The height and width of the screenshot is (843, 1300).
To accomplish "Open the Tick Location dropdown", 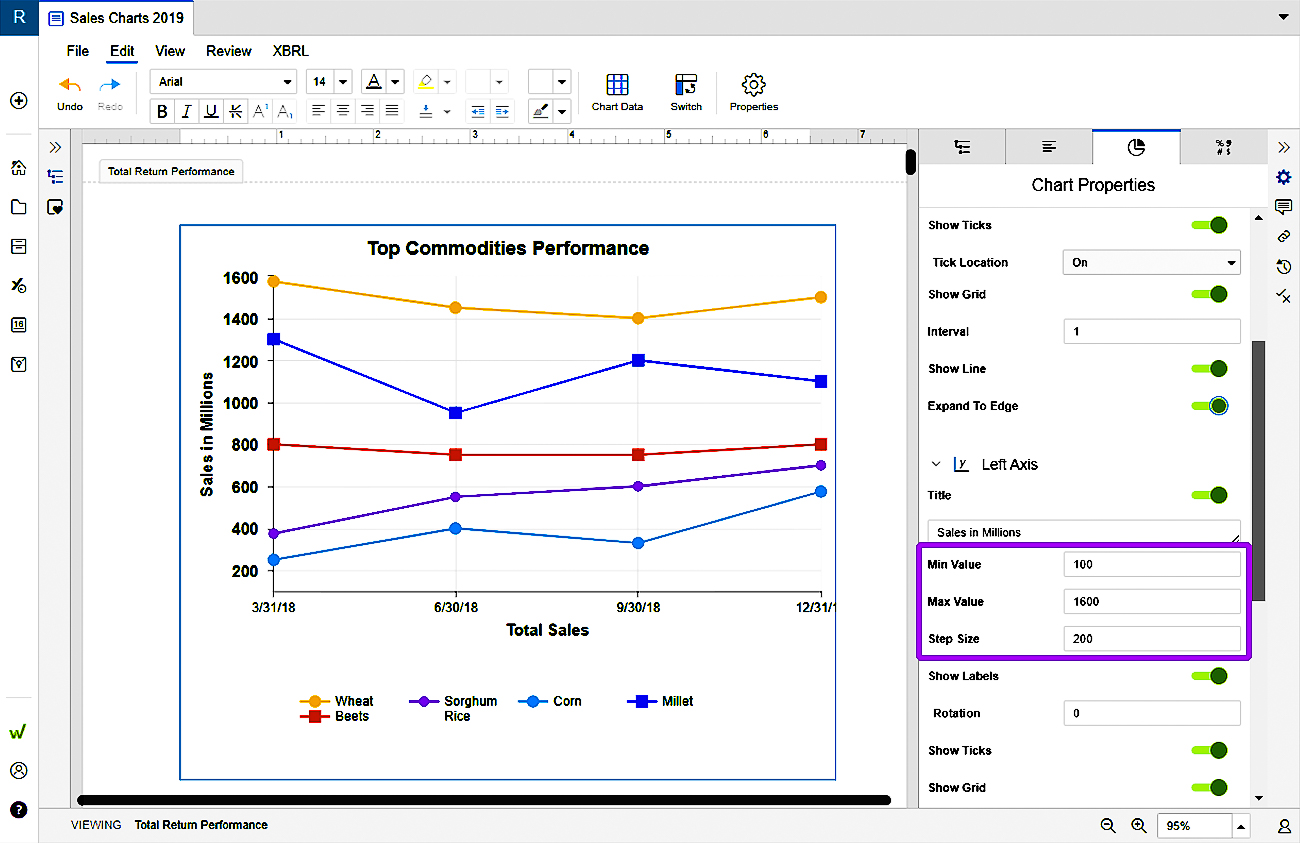I will coord(1151,262).
